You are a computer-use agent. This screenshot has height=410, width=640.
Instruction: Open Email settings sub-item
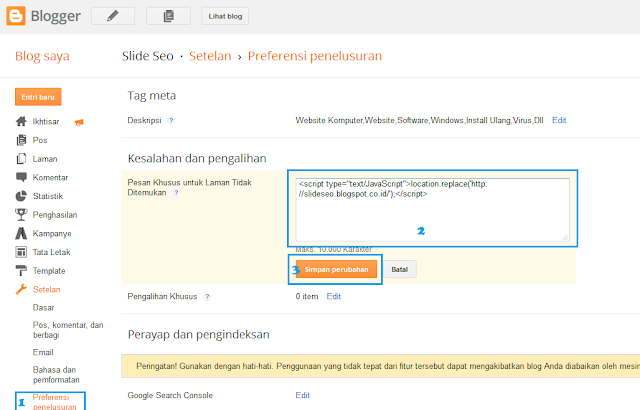tap(43, 352)
